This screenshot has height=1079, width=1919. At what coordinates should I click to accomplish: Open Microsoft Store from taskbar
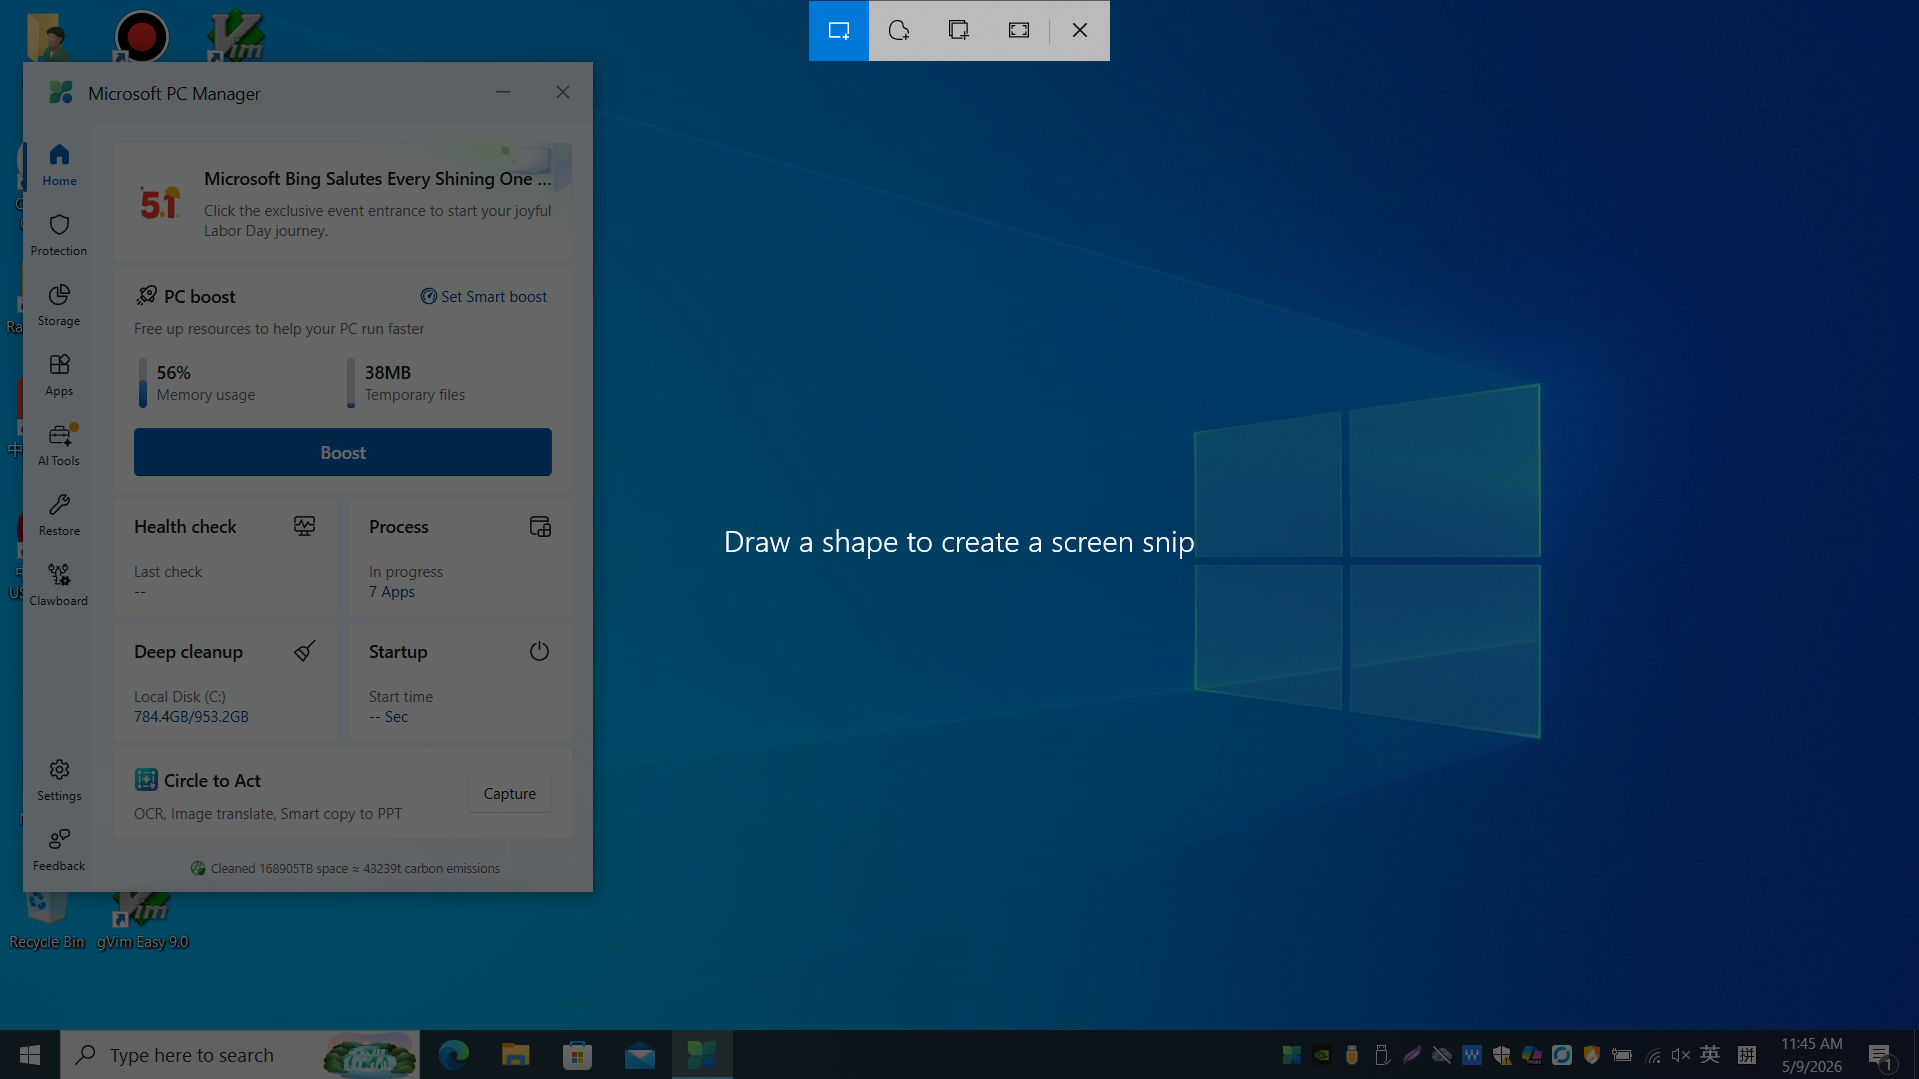(x=578, y=1055)
